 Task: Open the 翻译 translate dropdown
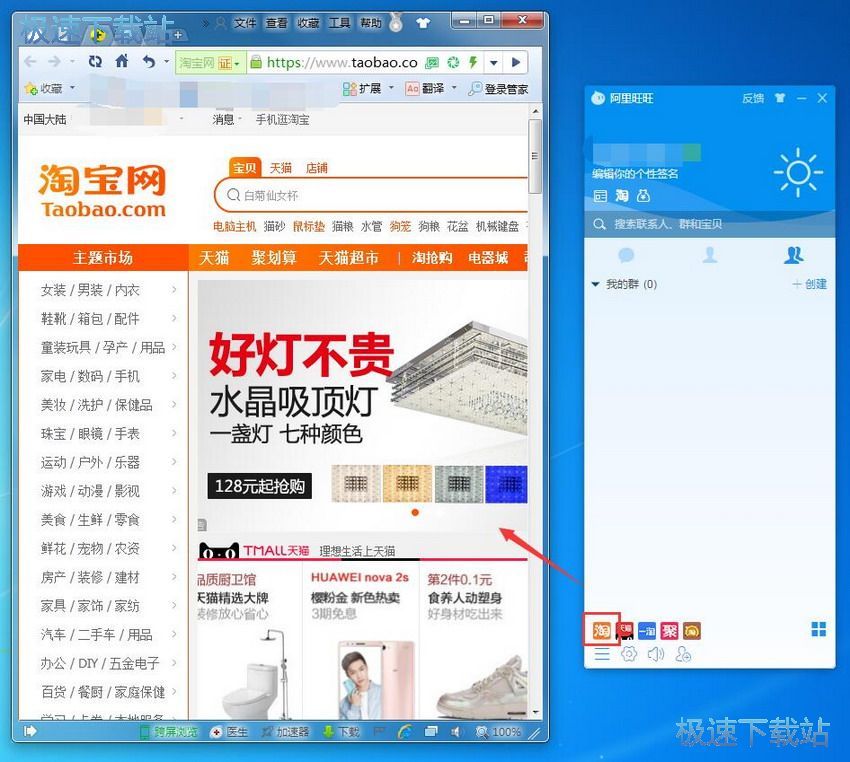431,88
